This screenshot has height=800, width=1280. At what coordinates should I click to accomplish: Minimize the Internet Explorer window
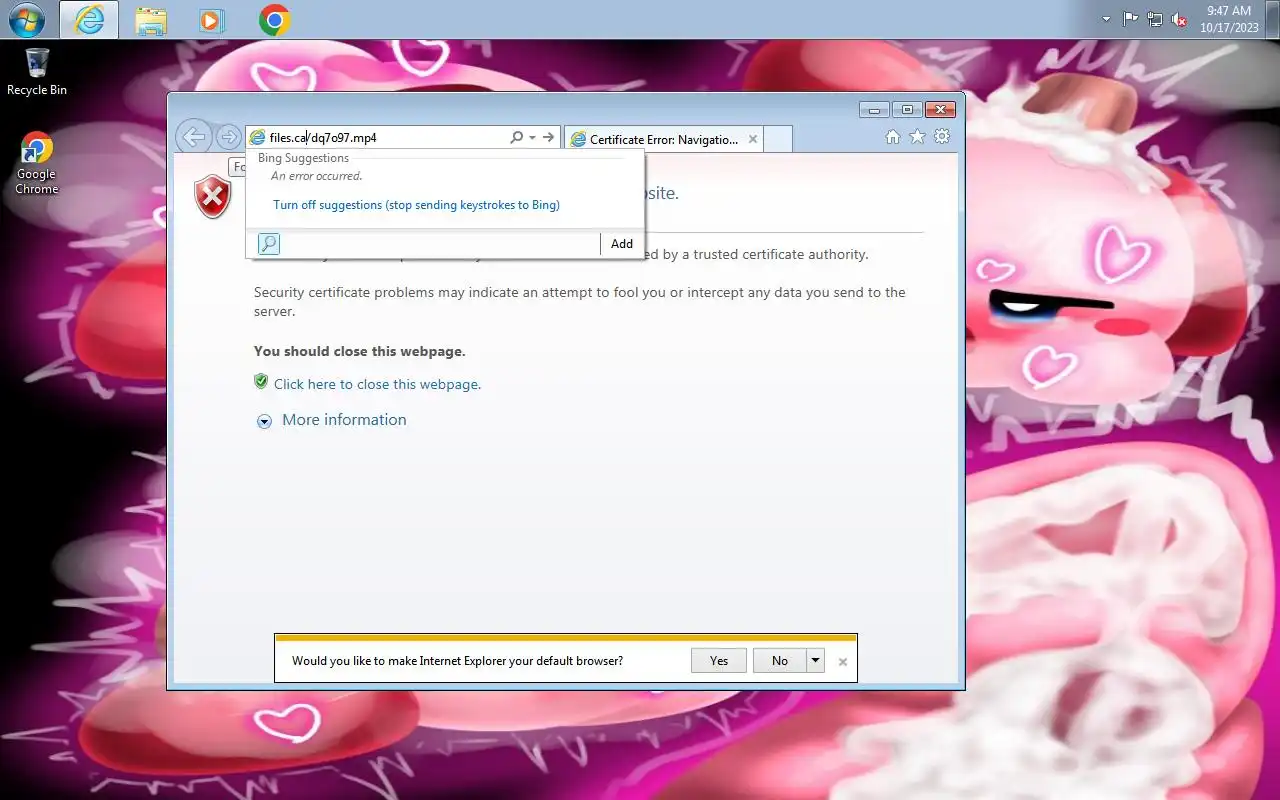pos(874,110)
